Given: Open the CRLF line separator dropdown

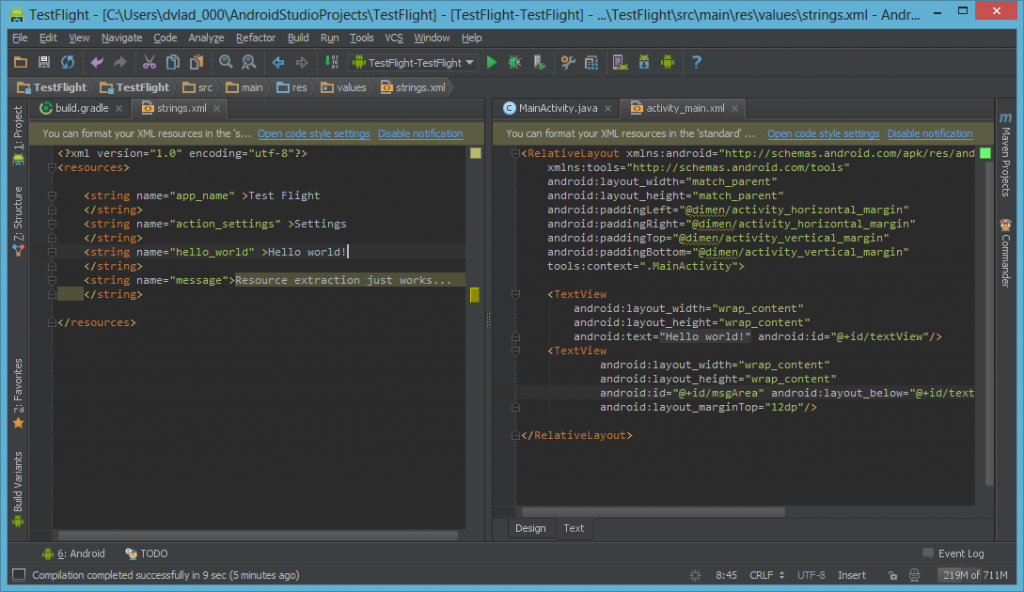Looking at the screenshot, I should (x=767, y=575).
